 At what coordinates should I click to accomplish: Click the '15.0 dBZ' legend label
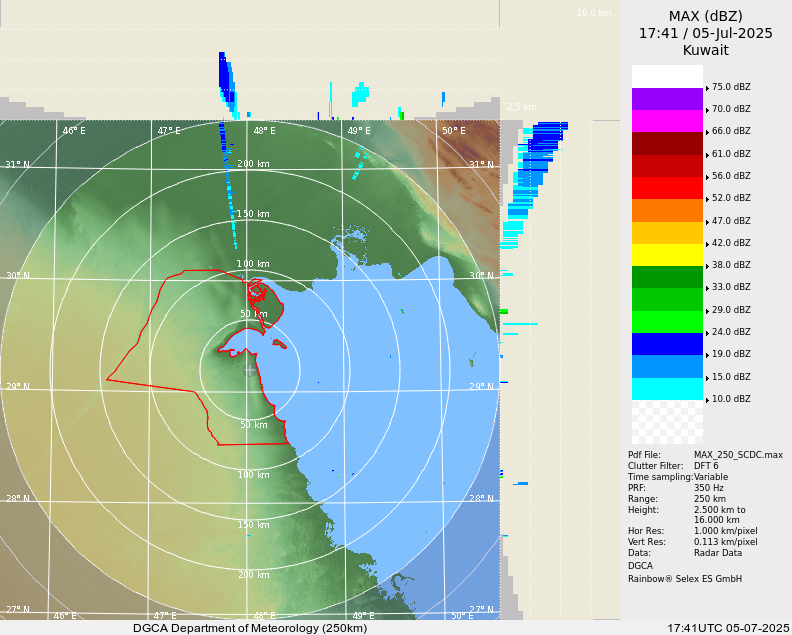[x=731, y=377]
